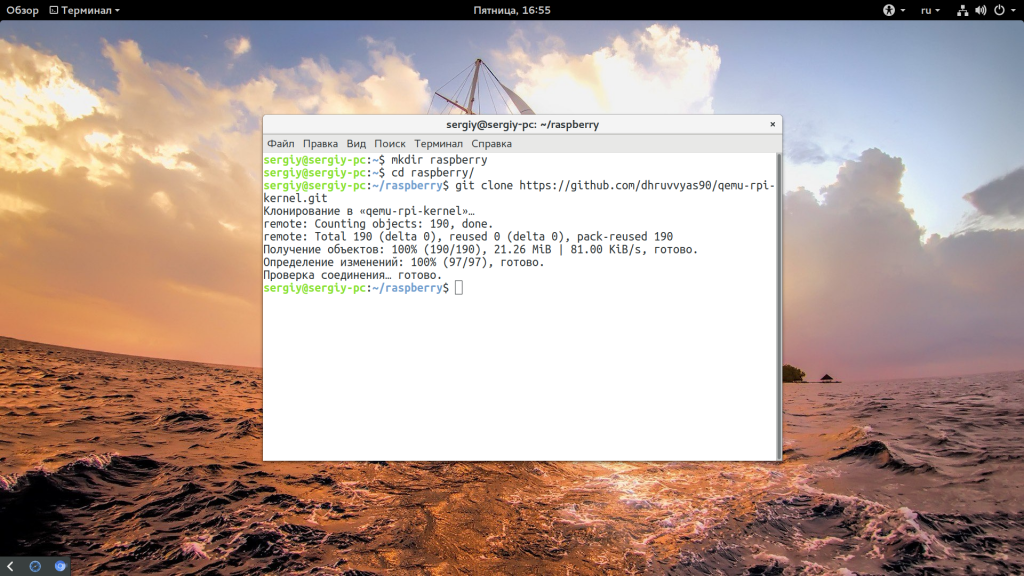Open the calendar via Пятница, 16:55 clock
The width and height of the screenshot is (1024, 576).
pyautogui.click(x=512, y=10)
